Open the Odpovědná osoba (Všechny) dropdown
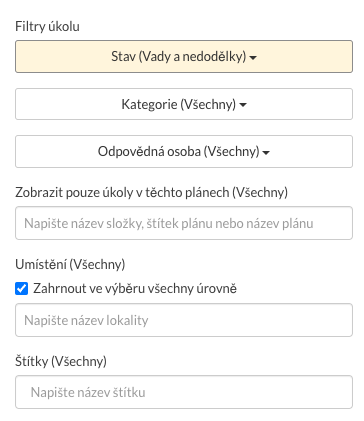364x421 pixels. tap(184, 151)
